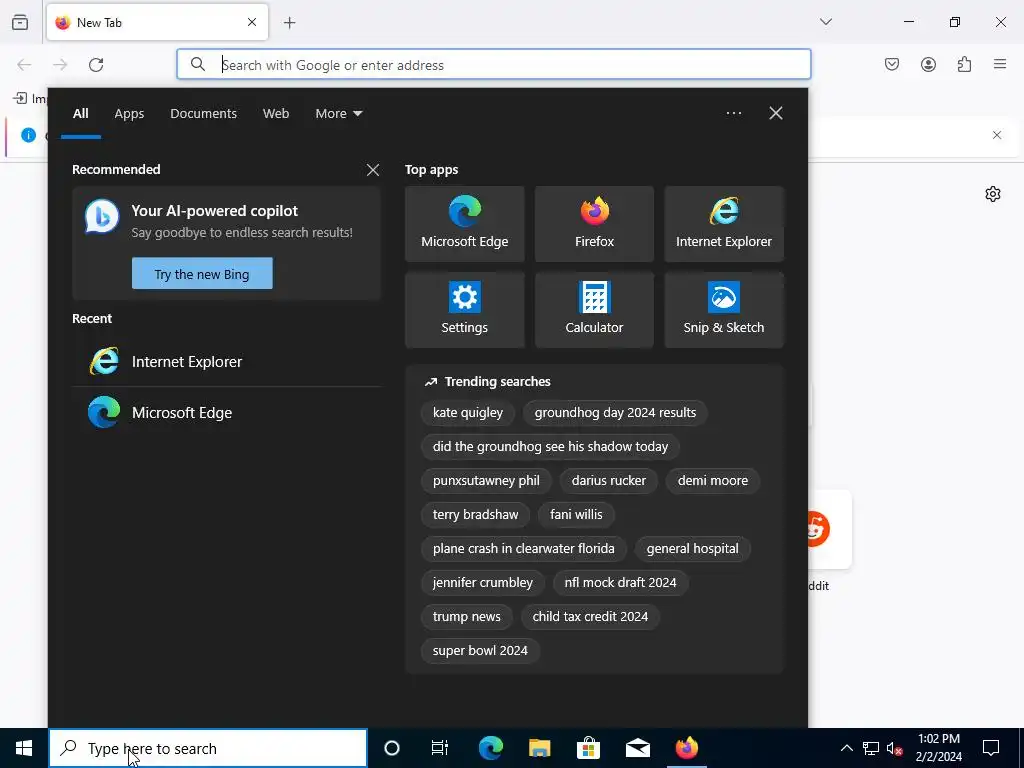The height and width of the screenshot is (768, 1024).
Task: Open Microsoft Edge in Recent list
Action: [x=227, y=413]
